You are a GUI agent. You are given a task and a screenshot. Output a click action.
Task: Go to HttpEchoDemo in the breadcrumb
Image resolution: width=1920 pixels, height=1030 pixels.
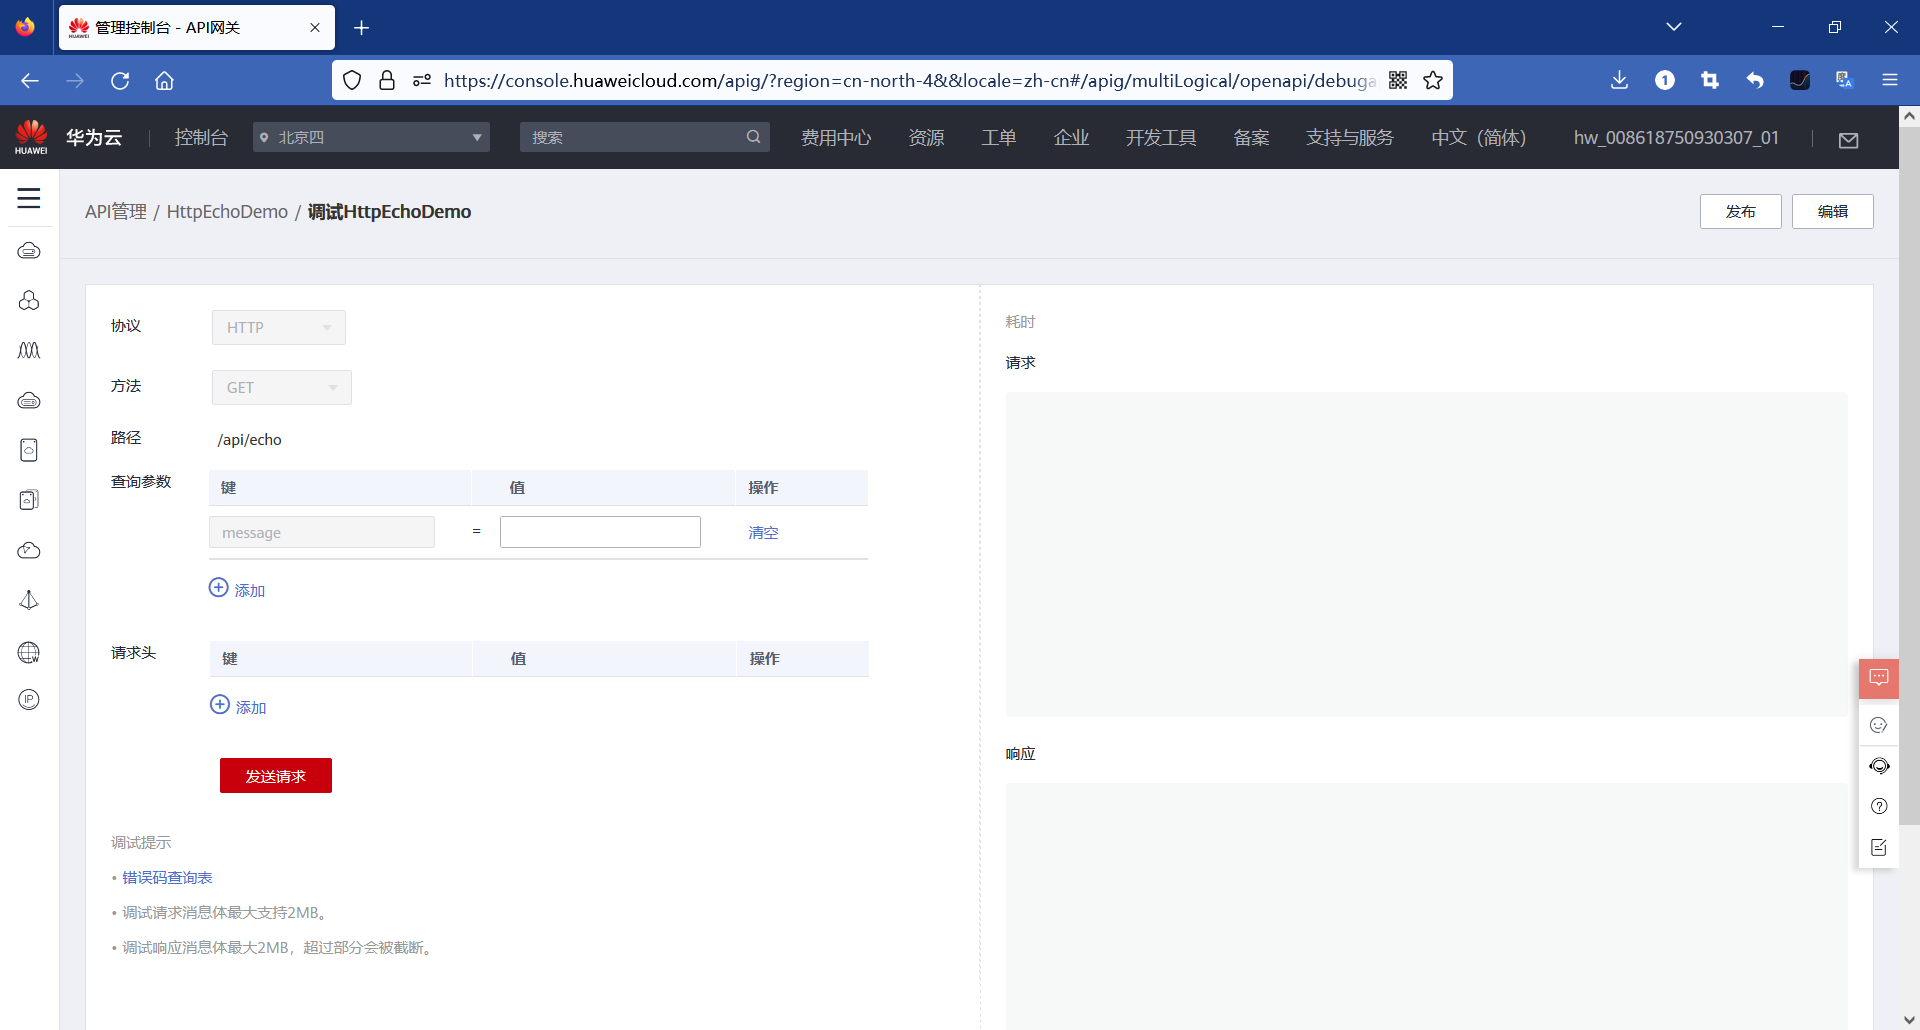(x=227, y=212)
